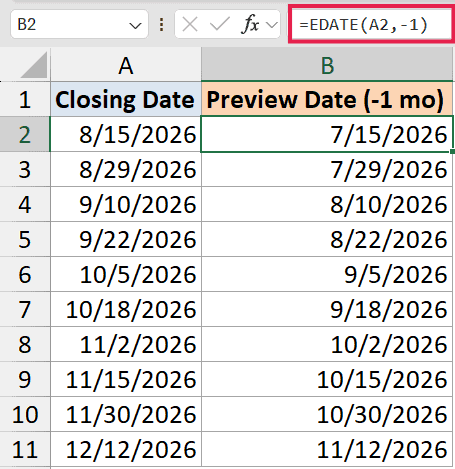Image resolution: width=455 pixels, height=469 pixels.
Task: Select all cells with corner triangle
Action: 33,65
